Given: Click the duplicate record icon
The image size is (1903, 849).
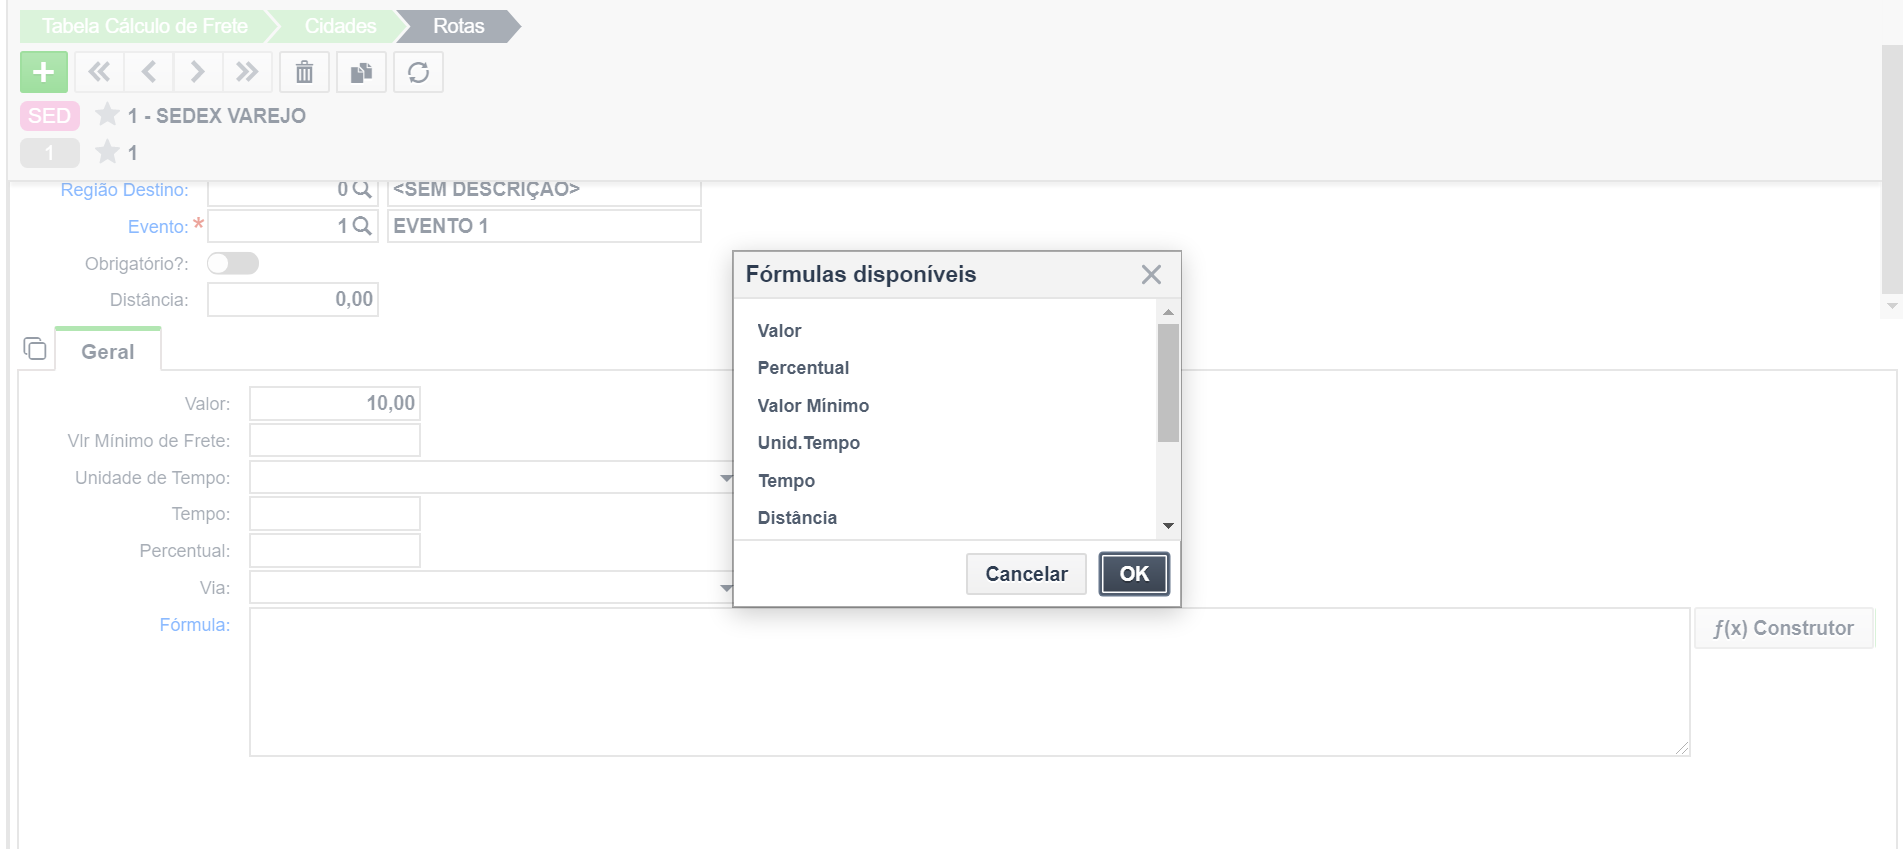Looking at the screenshot, I should click(x=361, y=72).
